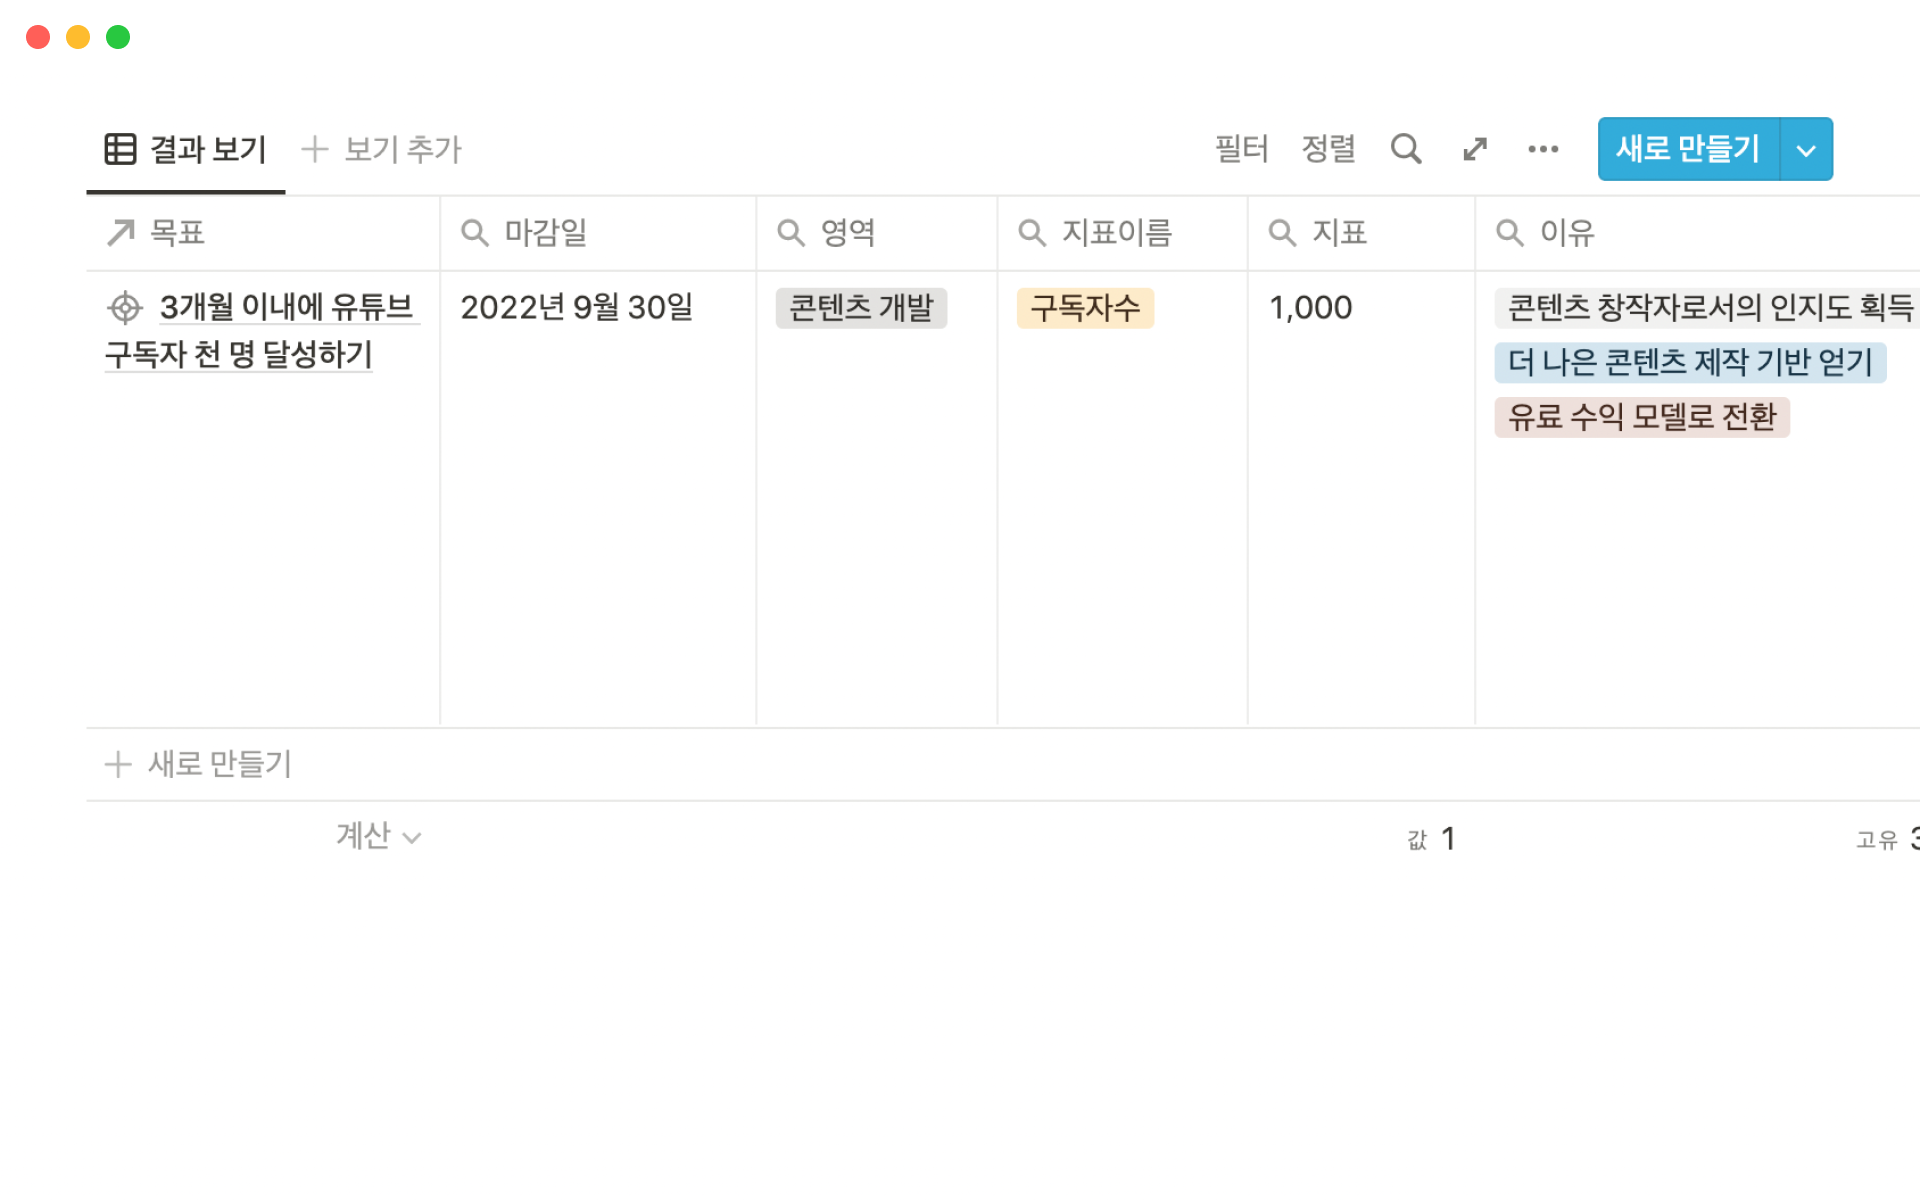Click the plus icon in the 새로 만들기 row
The width and height of the screenshot is (1920, 1200).
pos(118,764)
